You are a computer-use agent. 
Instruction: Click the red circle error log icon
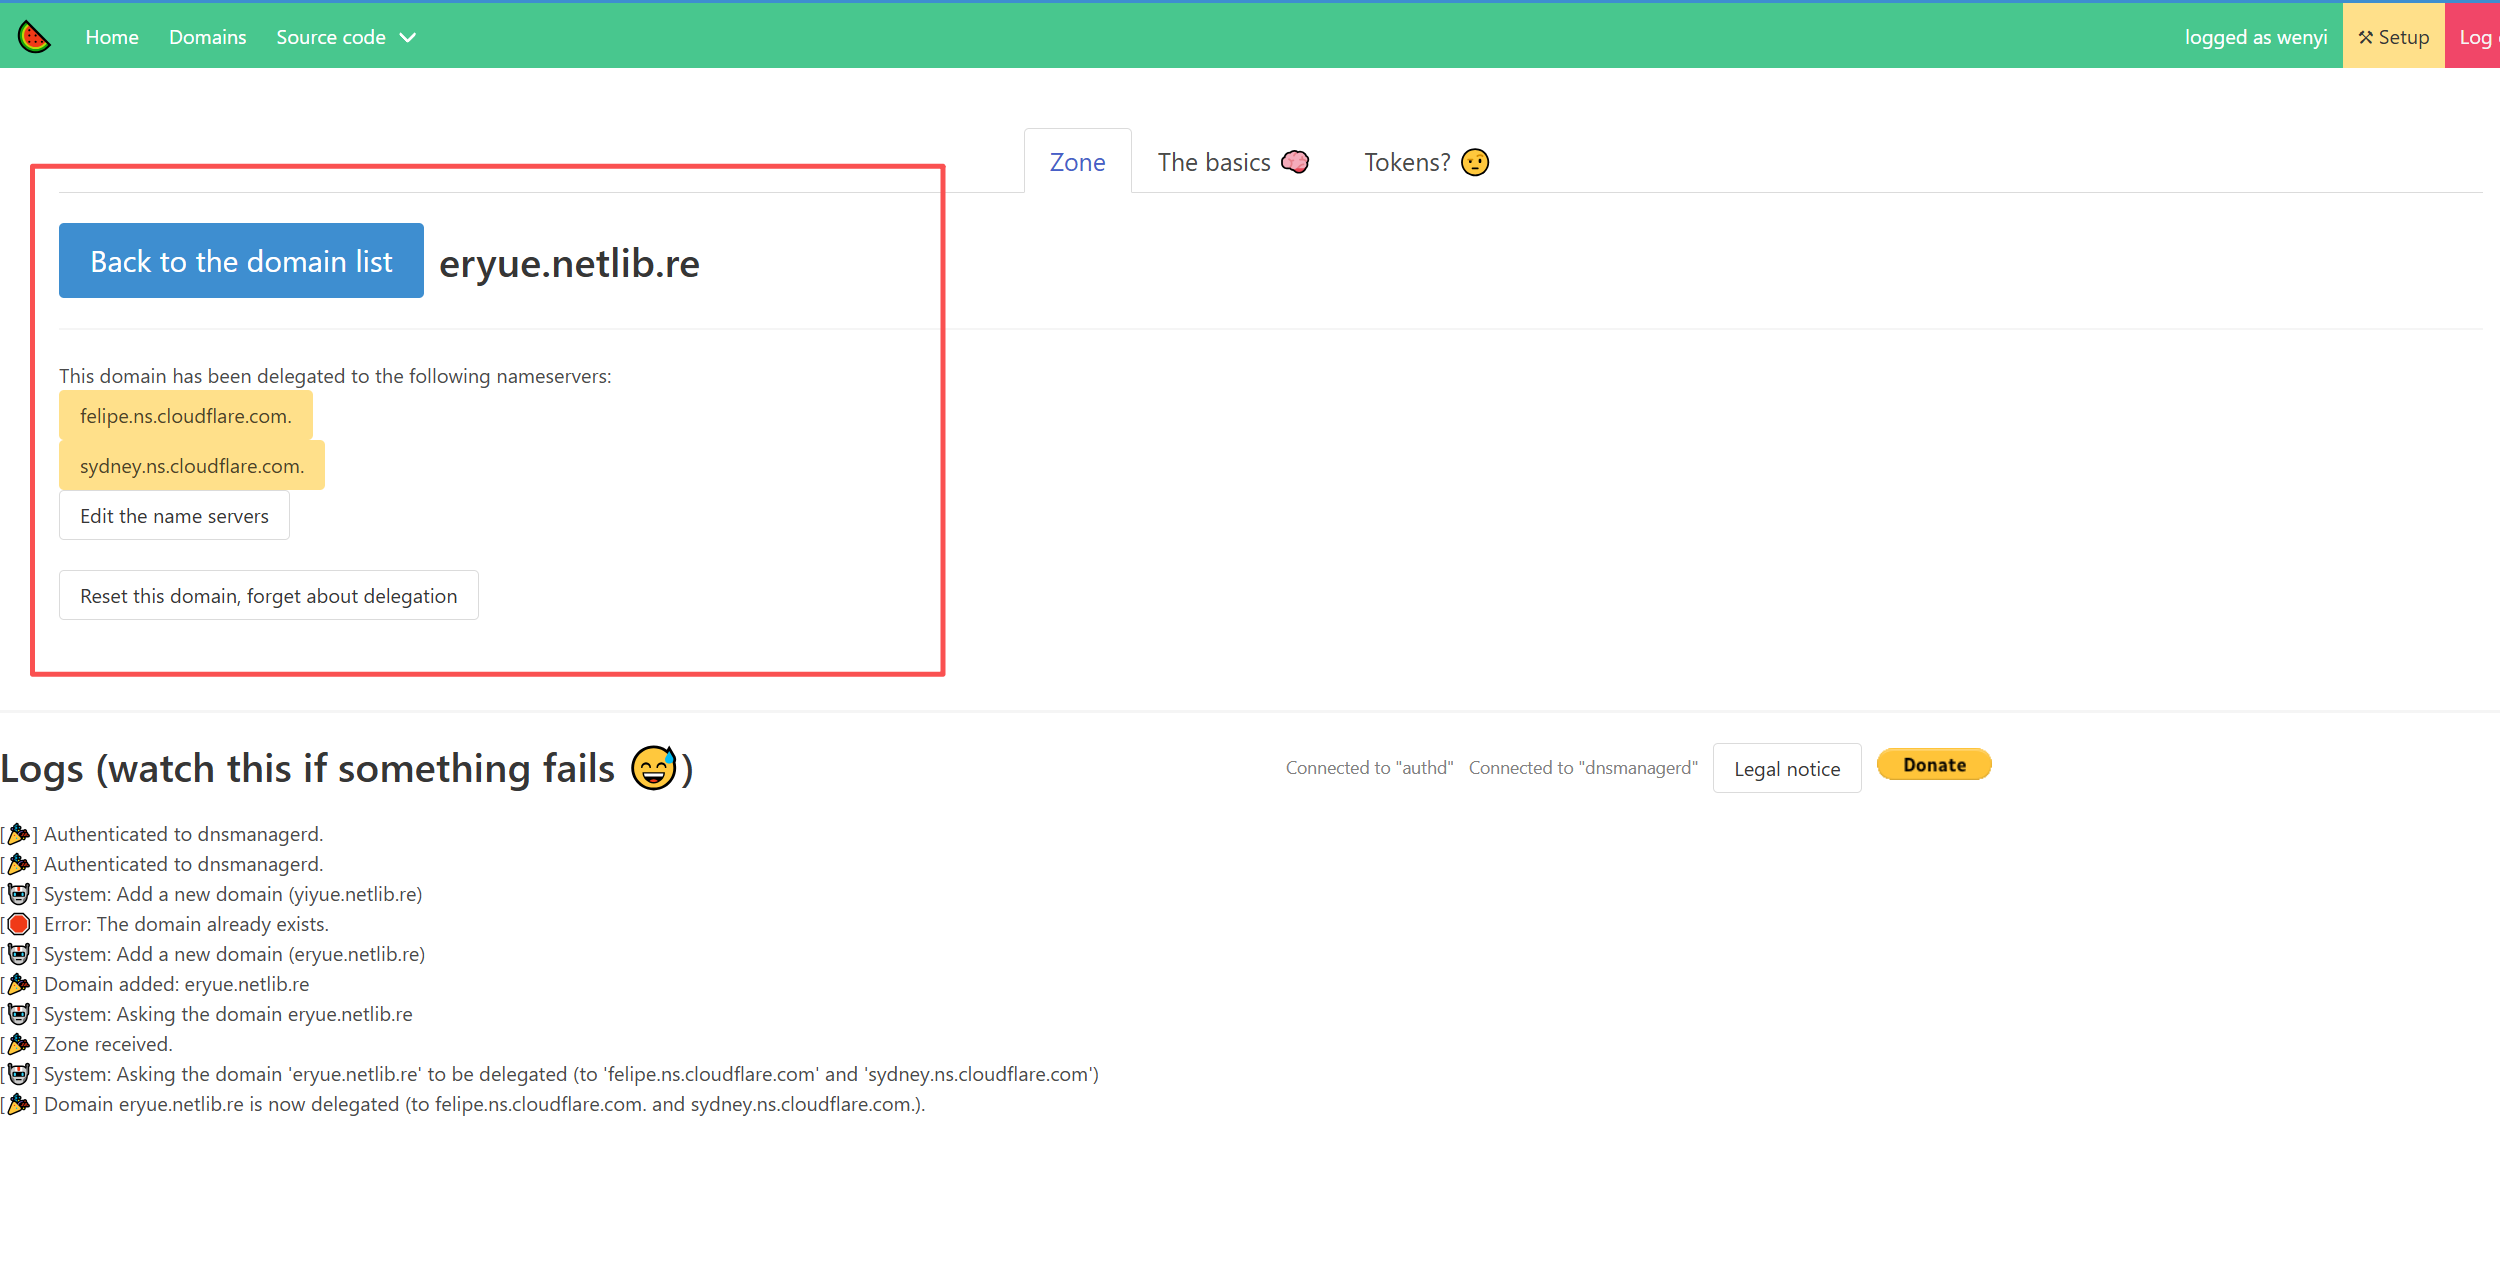(19, 924)
